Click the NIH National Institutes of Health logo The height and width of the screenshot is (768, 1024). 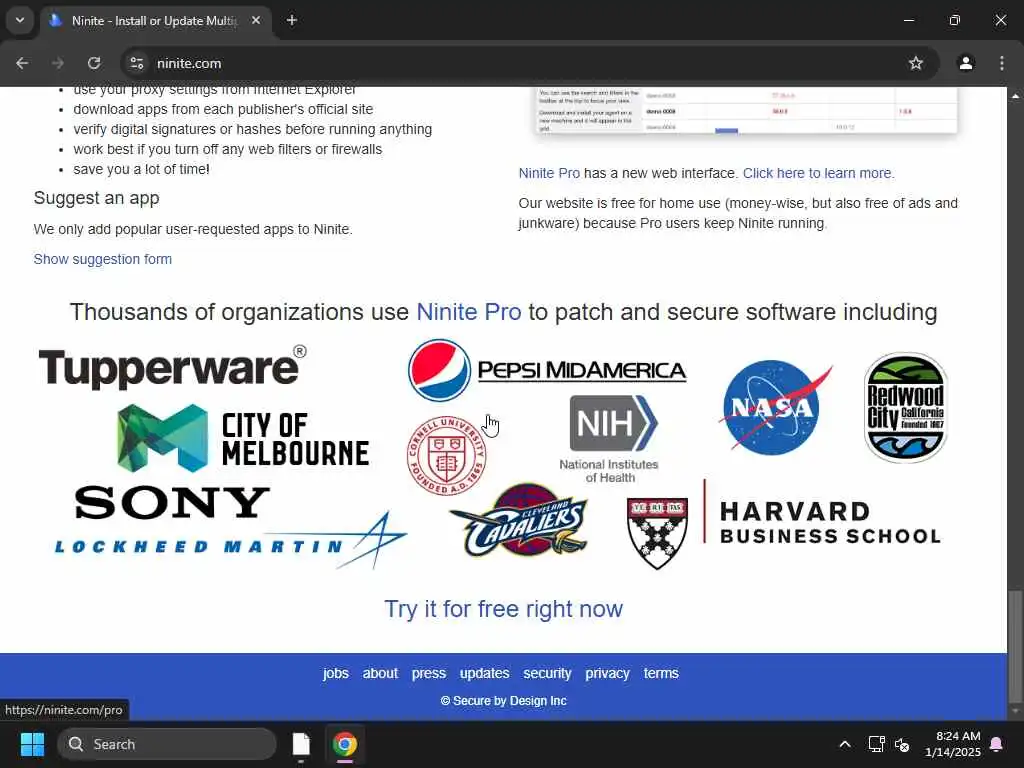pyautogui.click(x=609, y=439)
